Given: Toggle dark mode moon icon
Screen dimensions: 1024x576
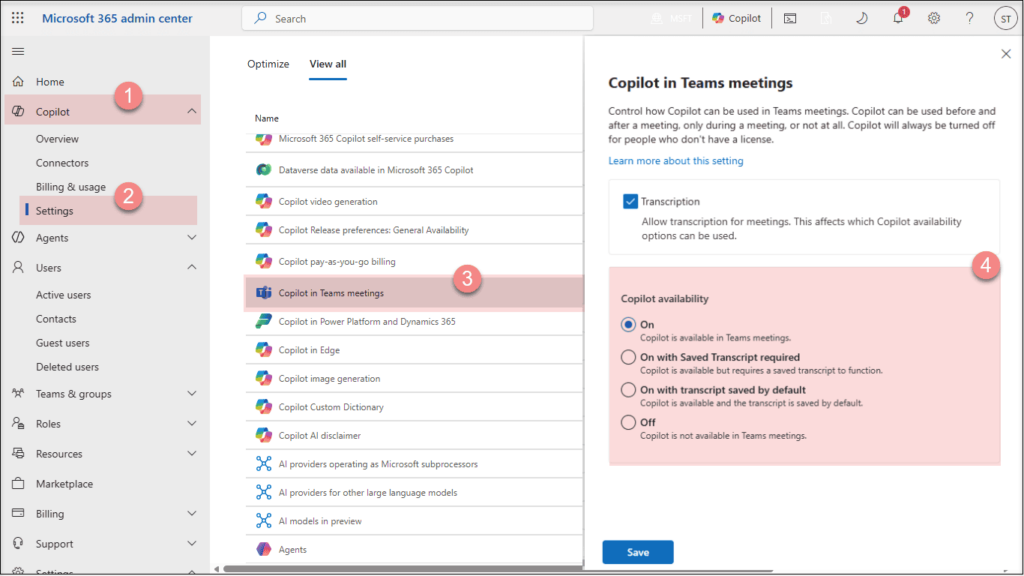Looking at the screenshot, I should 862,18.
